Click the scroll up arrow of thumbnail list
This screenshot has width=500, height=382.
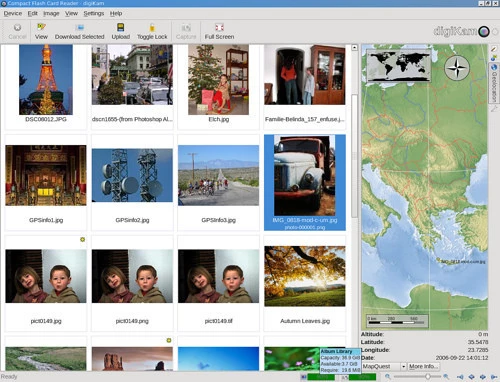pos(354,48)
